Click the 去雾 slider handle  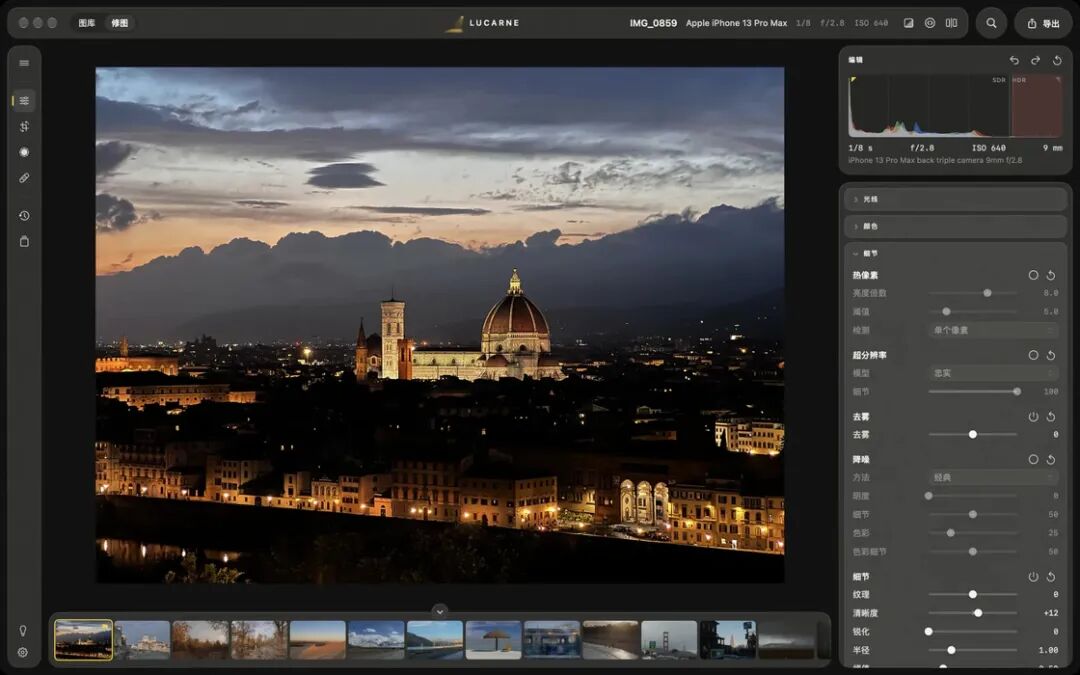973,435
